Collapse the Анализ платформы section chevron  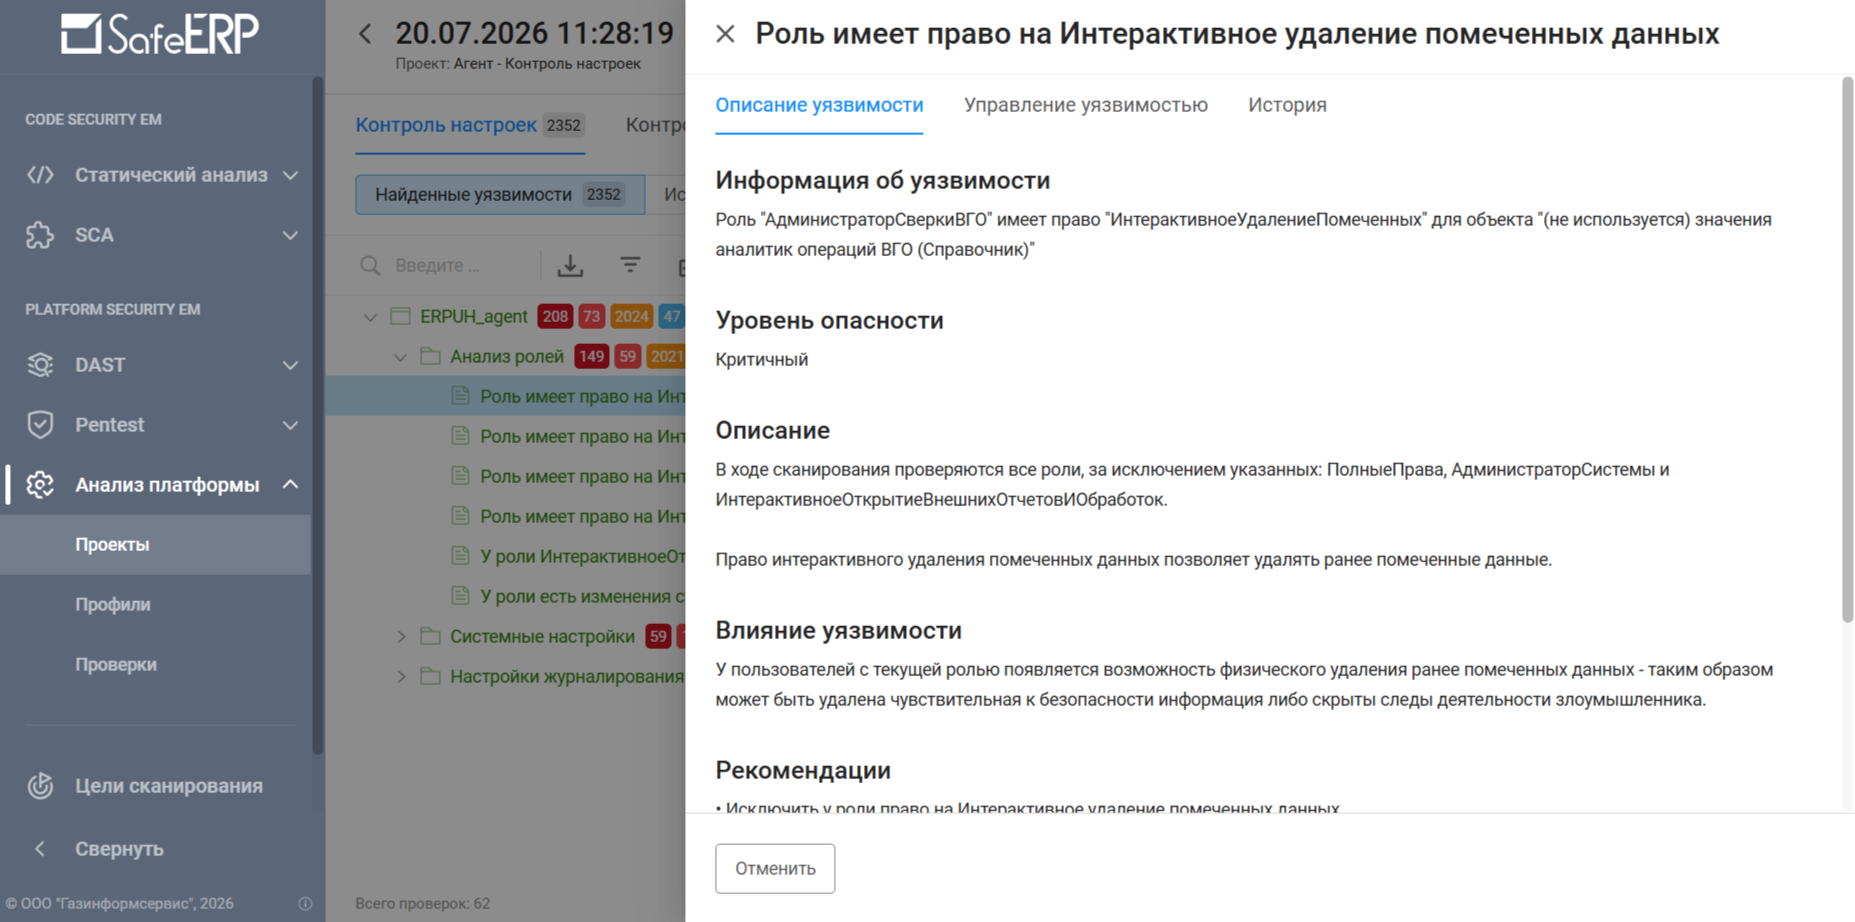pos(290,485)
